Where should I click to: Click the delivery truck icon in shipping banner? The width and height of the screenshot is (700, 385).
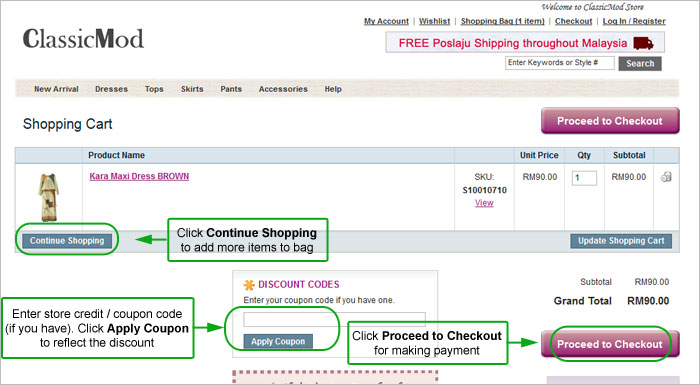(643, 43)
